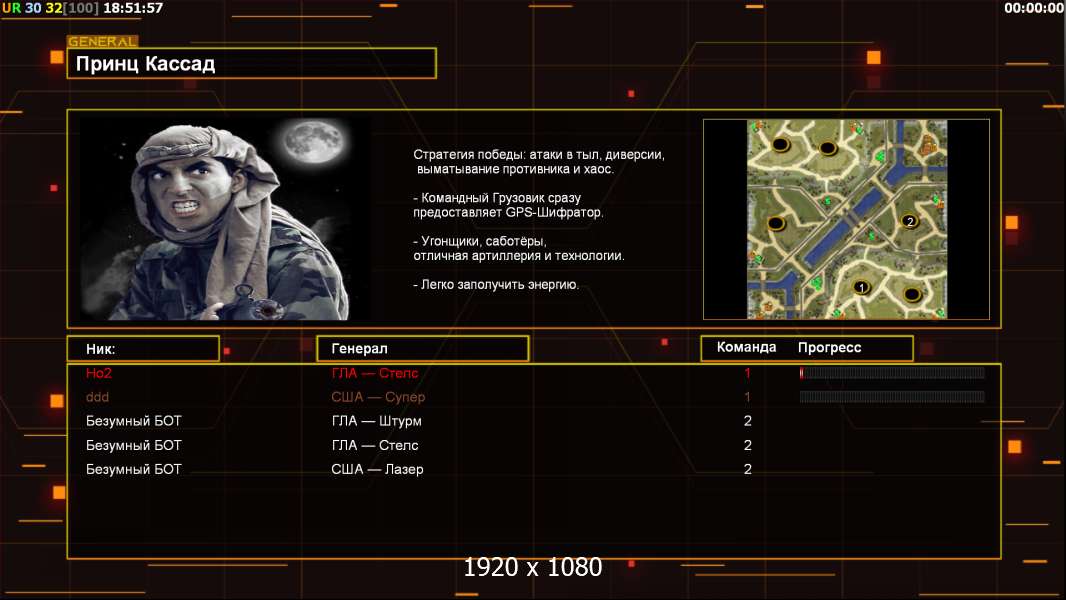
Task: Click the 'Командный Грузовик сразу' description line
Action: [497, 198]
